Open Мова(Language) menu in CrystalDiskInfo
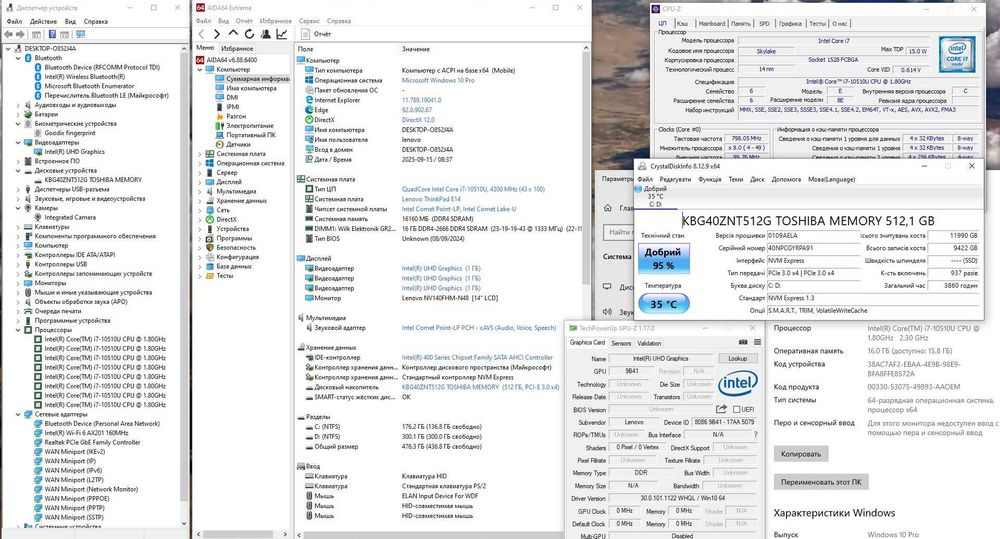 click(x=831, y=179)
